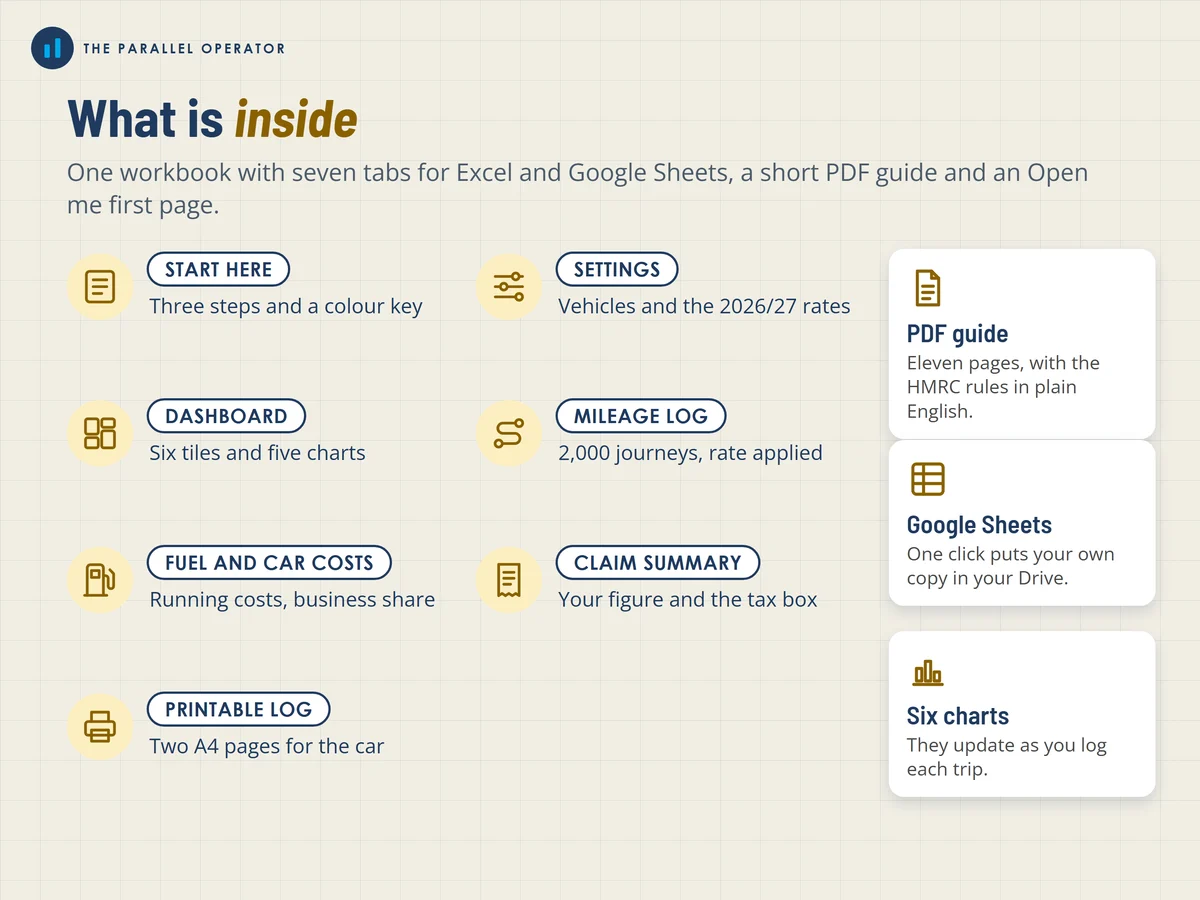
Task: Click the route icon beside MILEAGE LOG
Action: 509,433
